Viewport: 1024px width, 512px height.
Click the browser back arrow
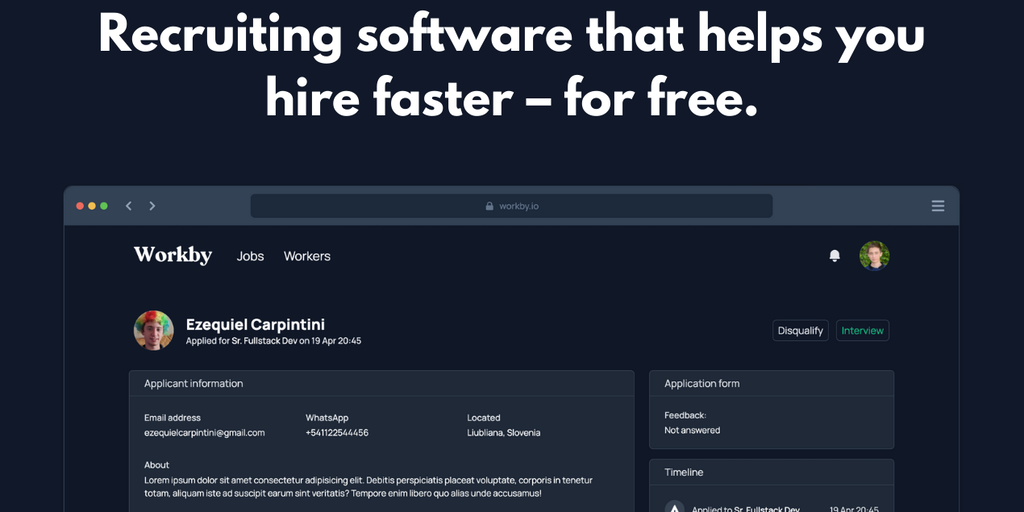[129, 206]
